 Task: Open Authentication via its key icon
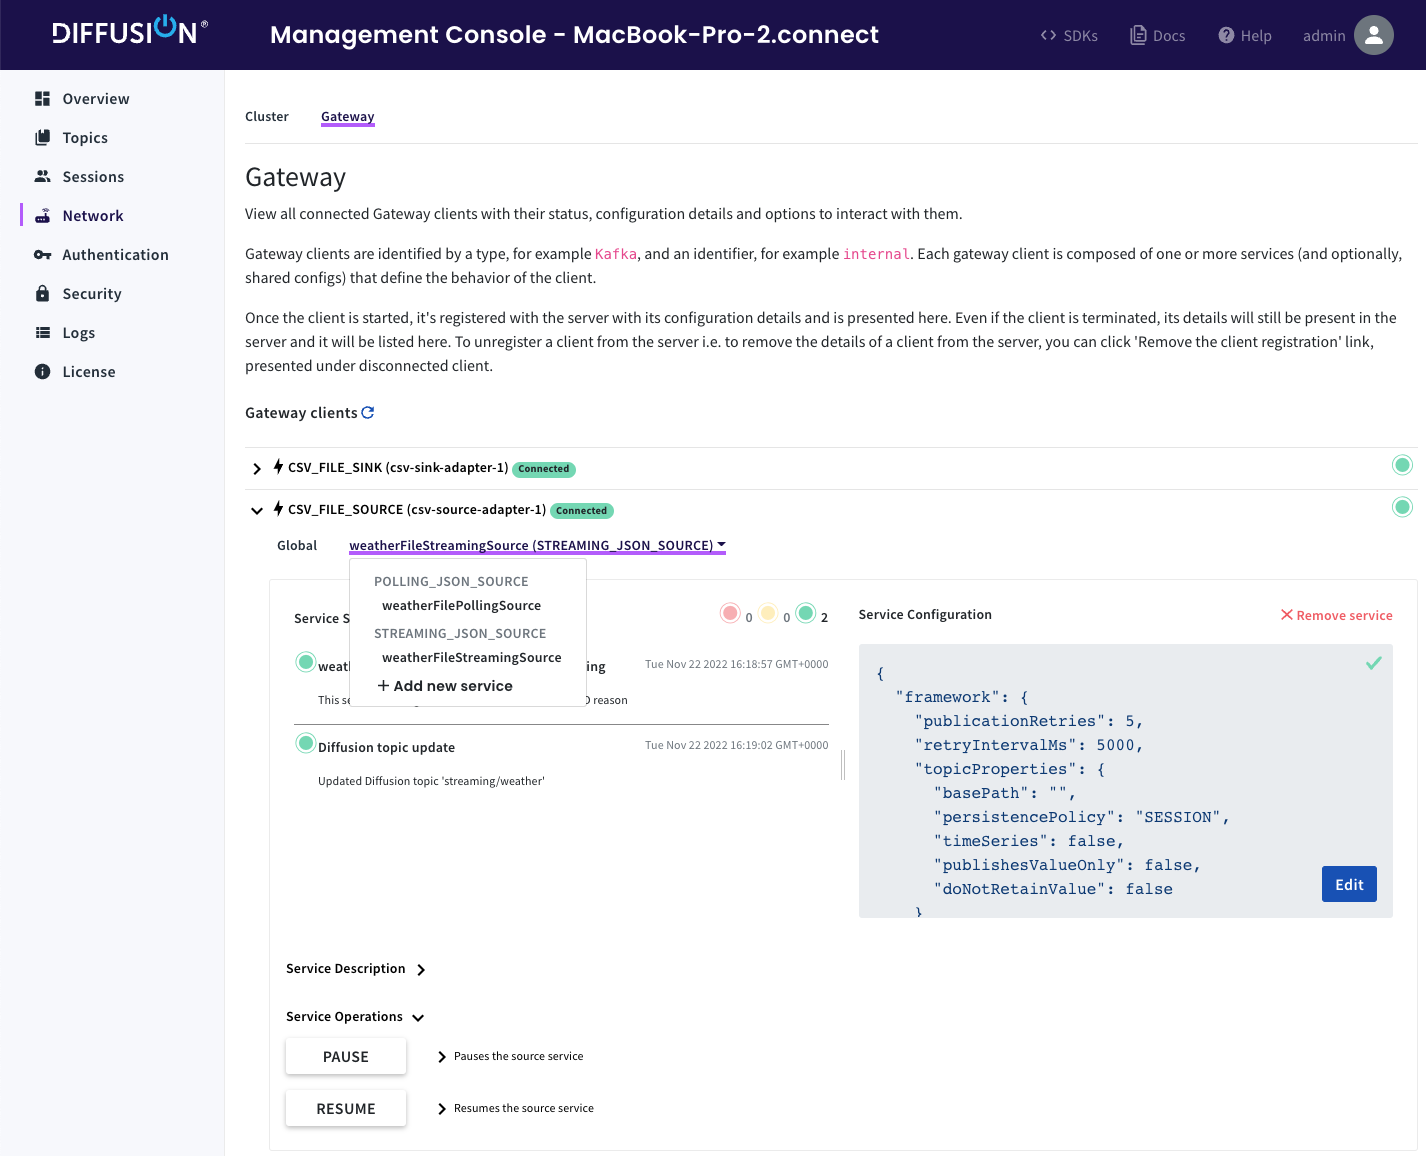pos(42,255)
